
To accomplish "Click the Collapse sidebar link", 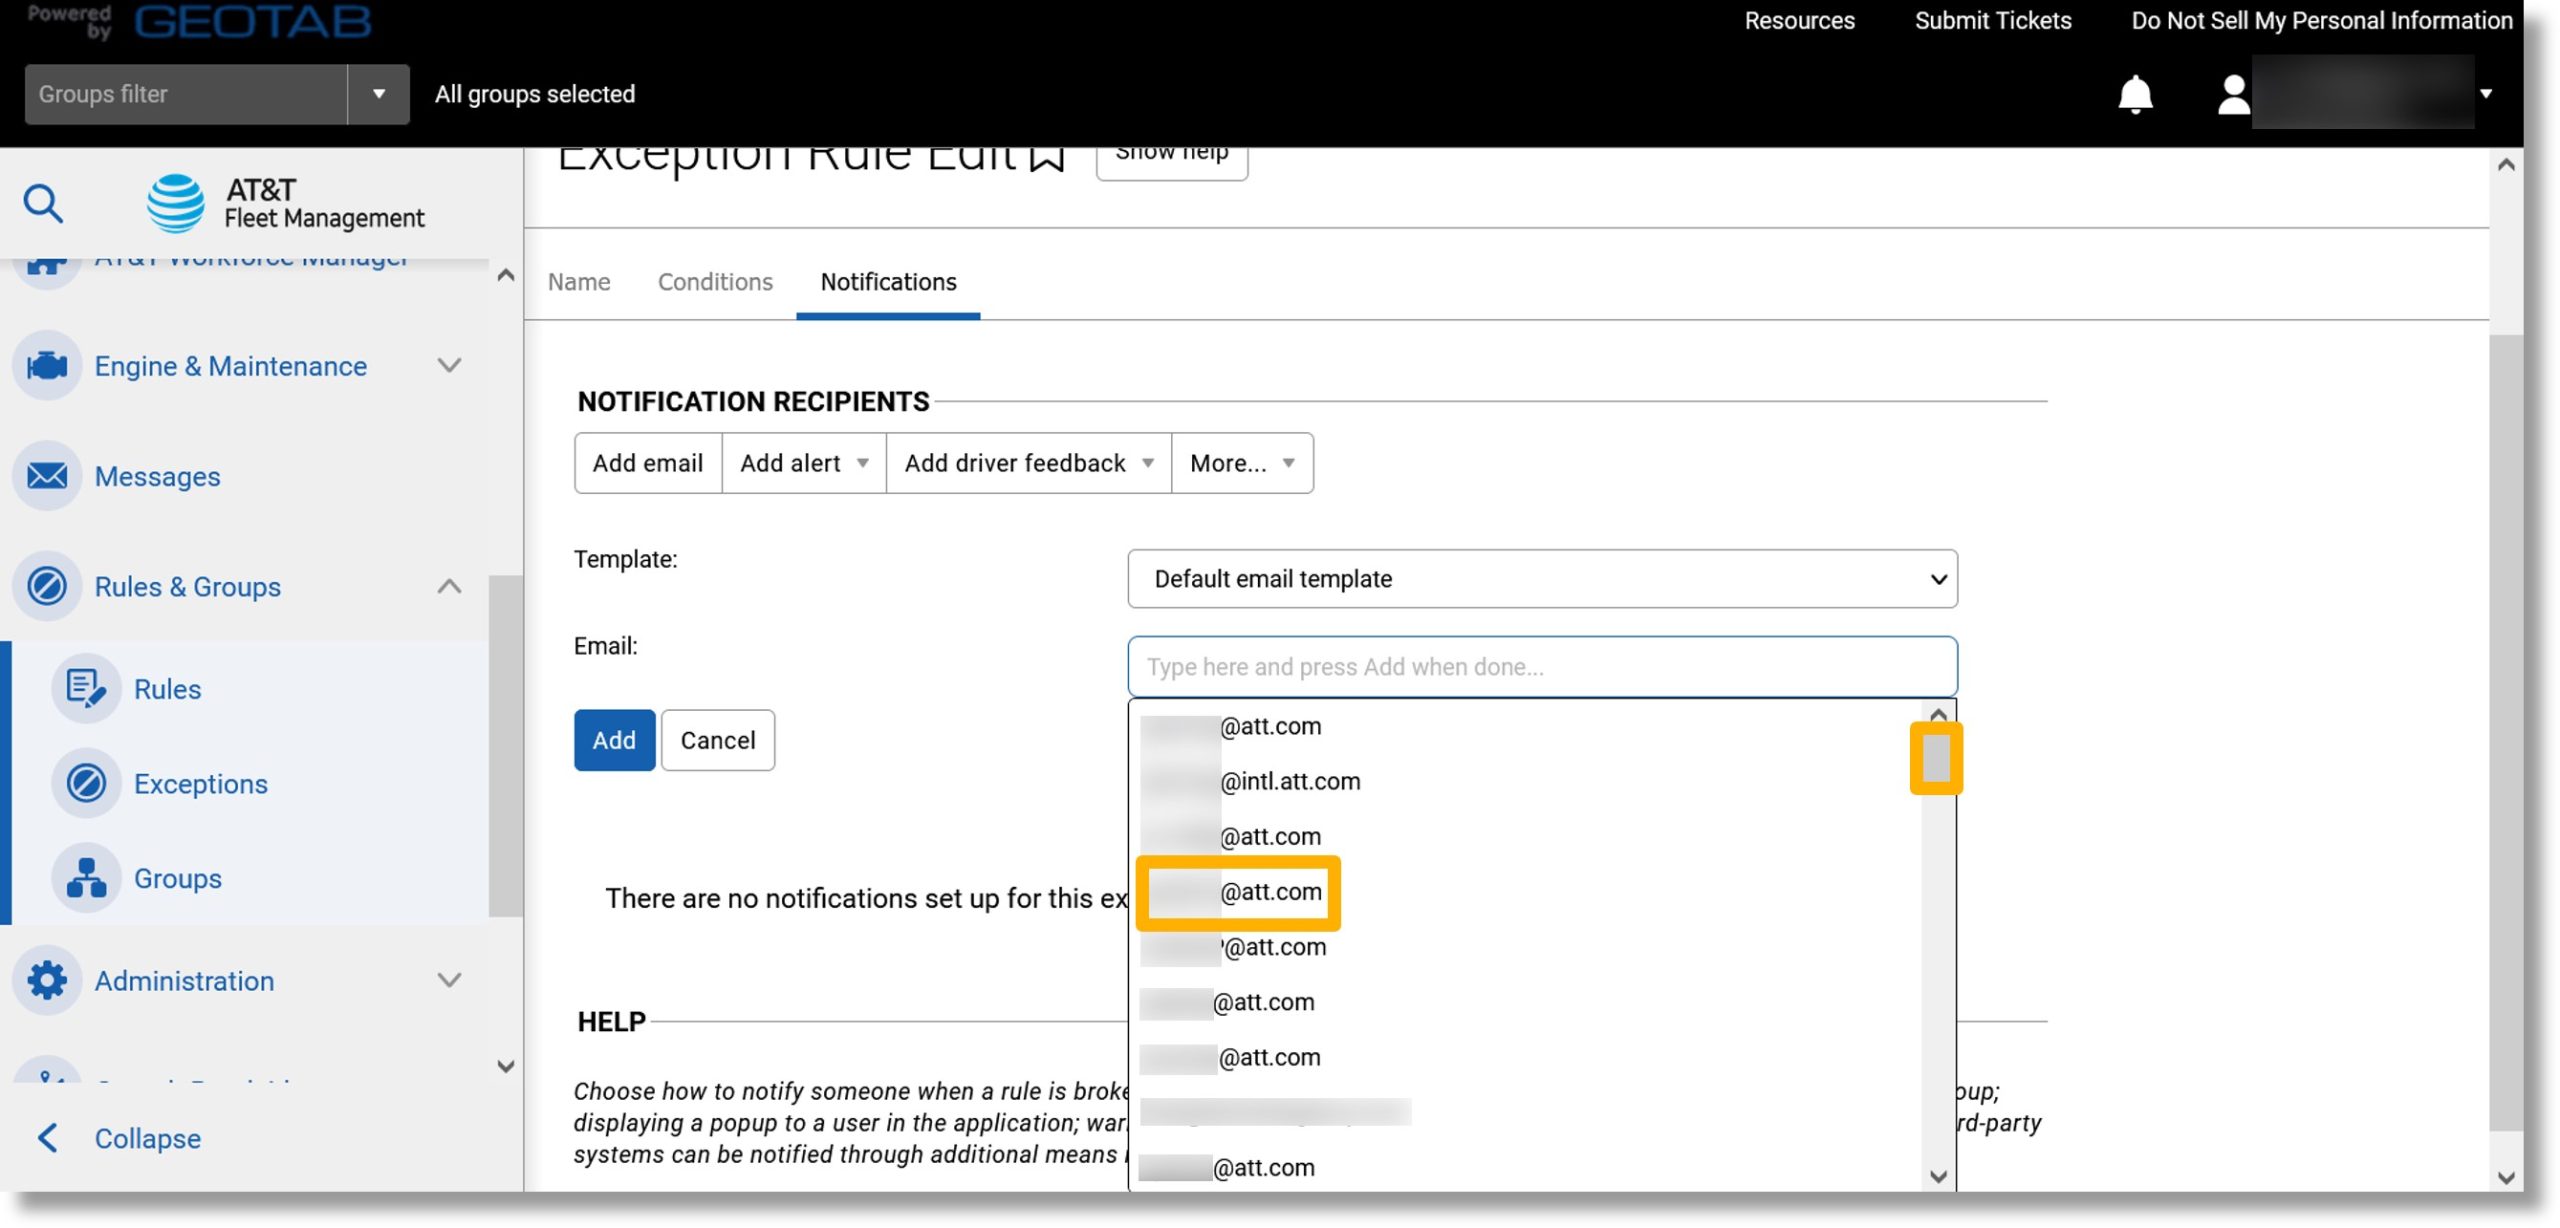I will tap(148, 1138).
